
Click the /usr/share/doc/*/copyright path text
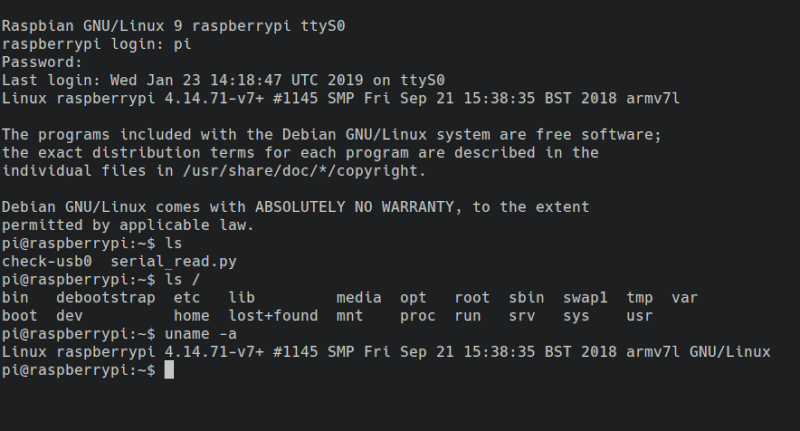tap(304, 171)
